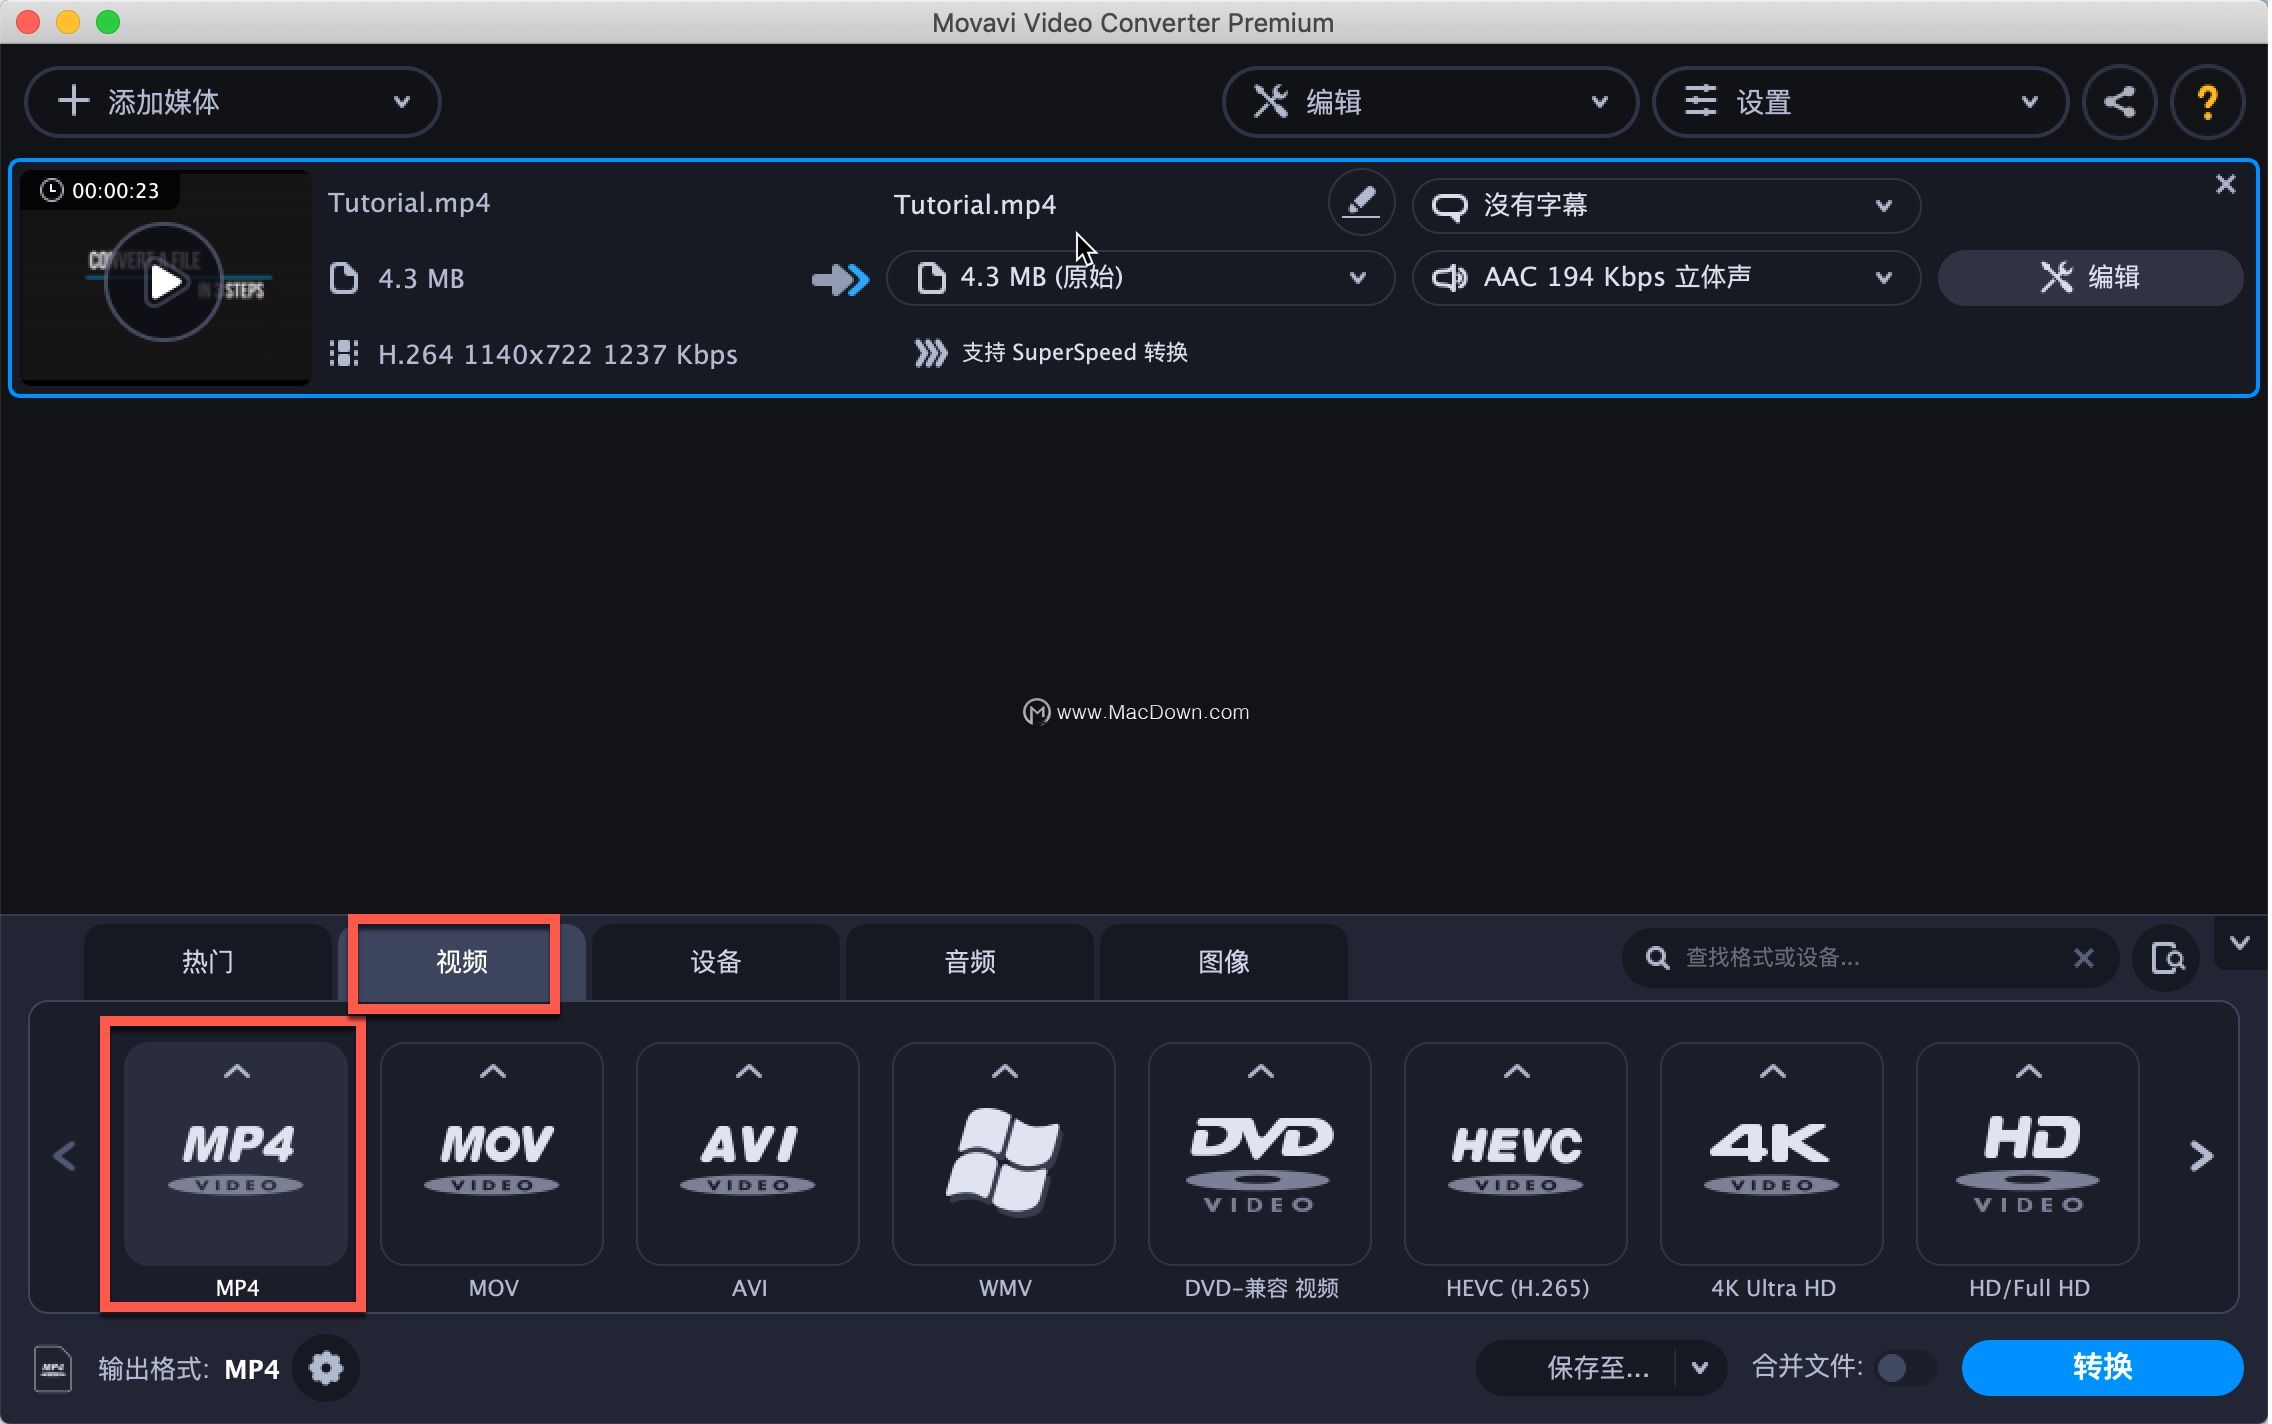2272x1424 pixels.
Task: Collapse the format panel chevron
Action: (2240, 943)
